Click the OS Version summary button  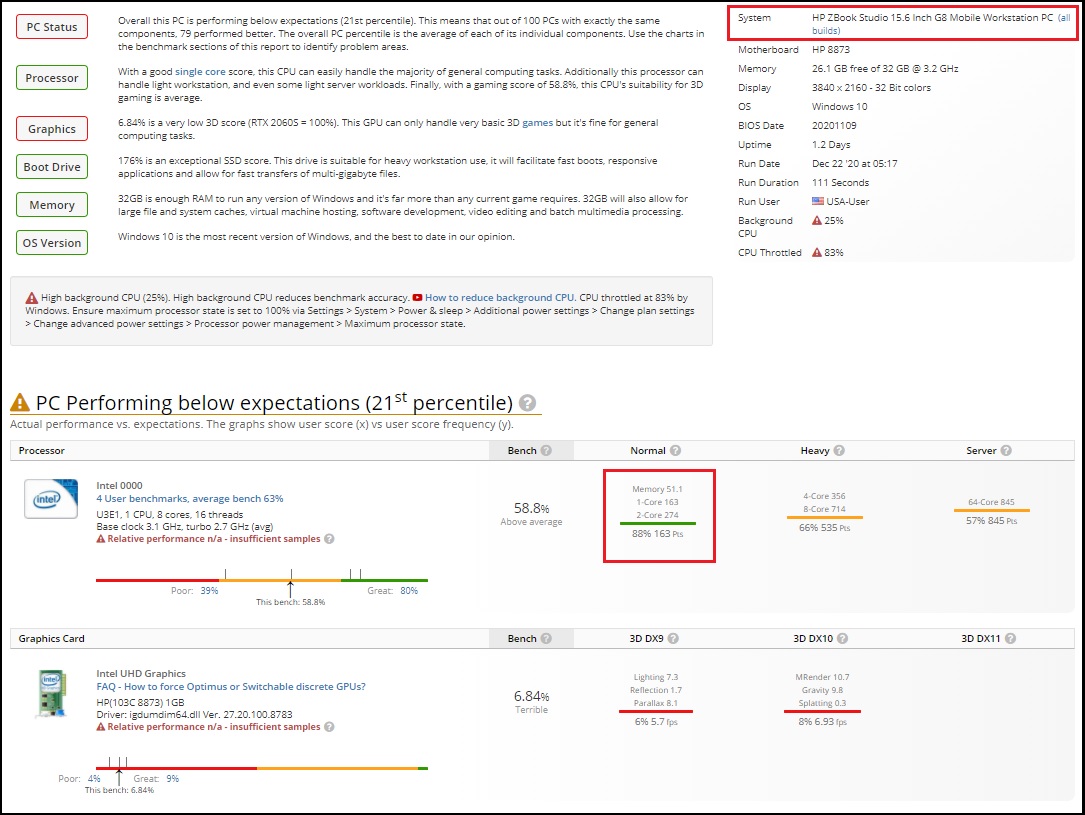(x=52, y=243)
